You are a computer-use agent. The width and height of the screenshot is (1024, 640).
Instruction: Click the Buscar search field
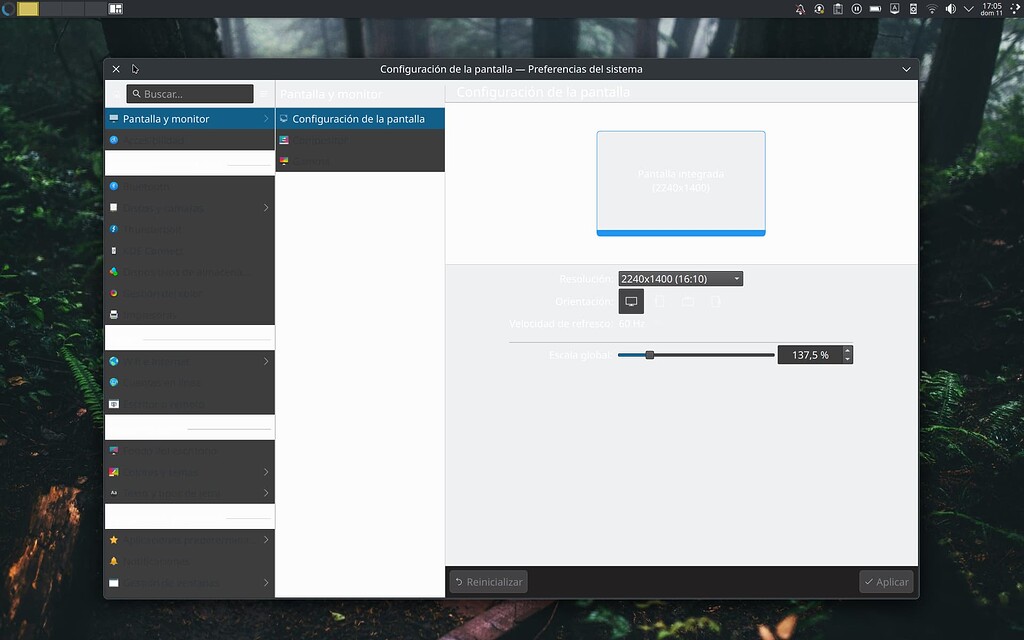pyautogui.click(x=190, y=93)
